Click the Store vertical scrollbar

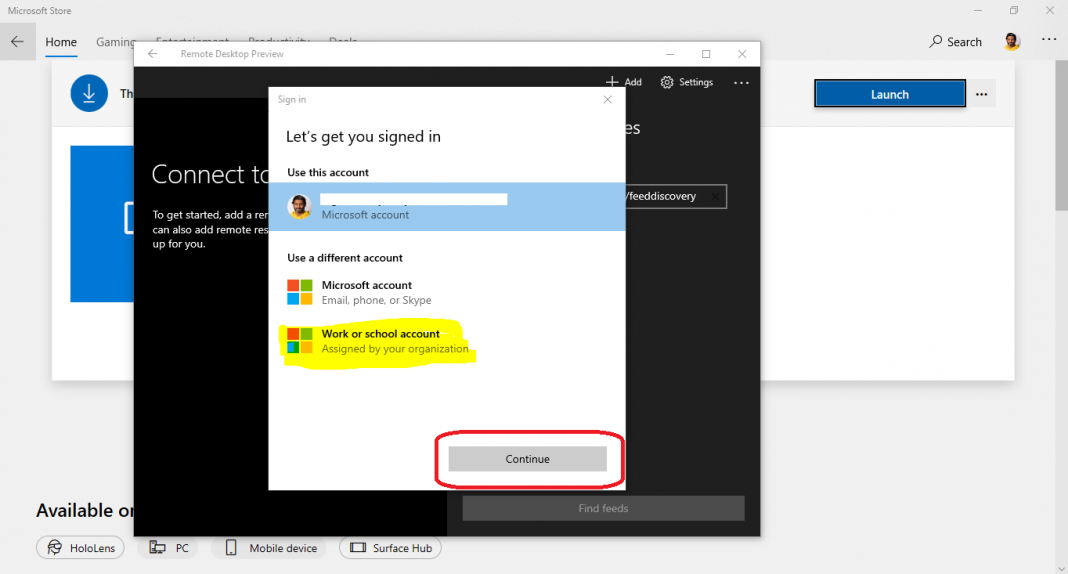pos(1061,136)
